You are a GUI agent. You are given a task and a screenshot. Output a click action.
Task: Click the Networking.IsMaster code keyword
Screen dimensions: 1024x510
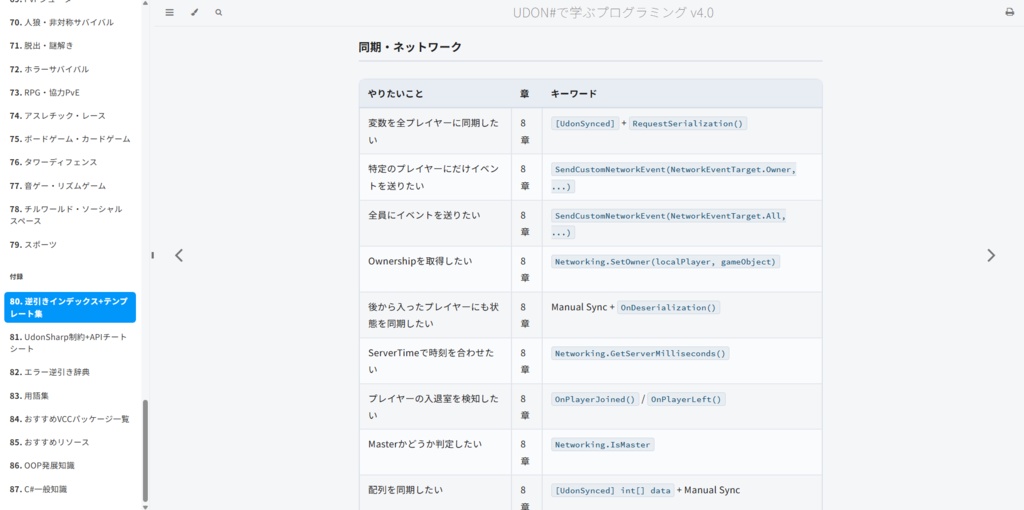pos(602,445)
